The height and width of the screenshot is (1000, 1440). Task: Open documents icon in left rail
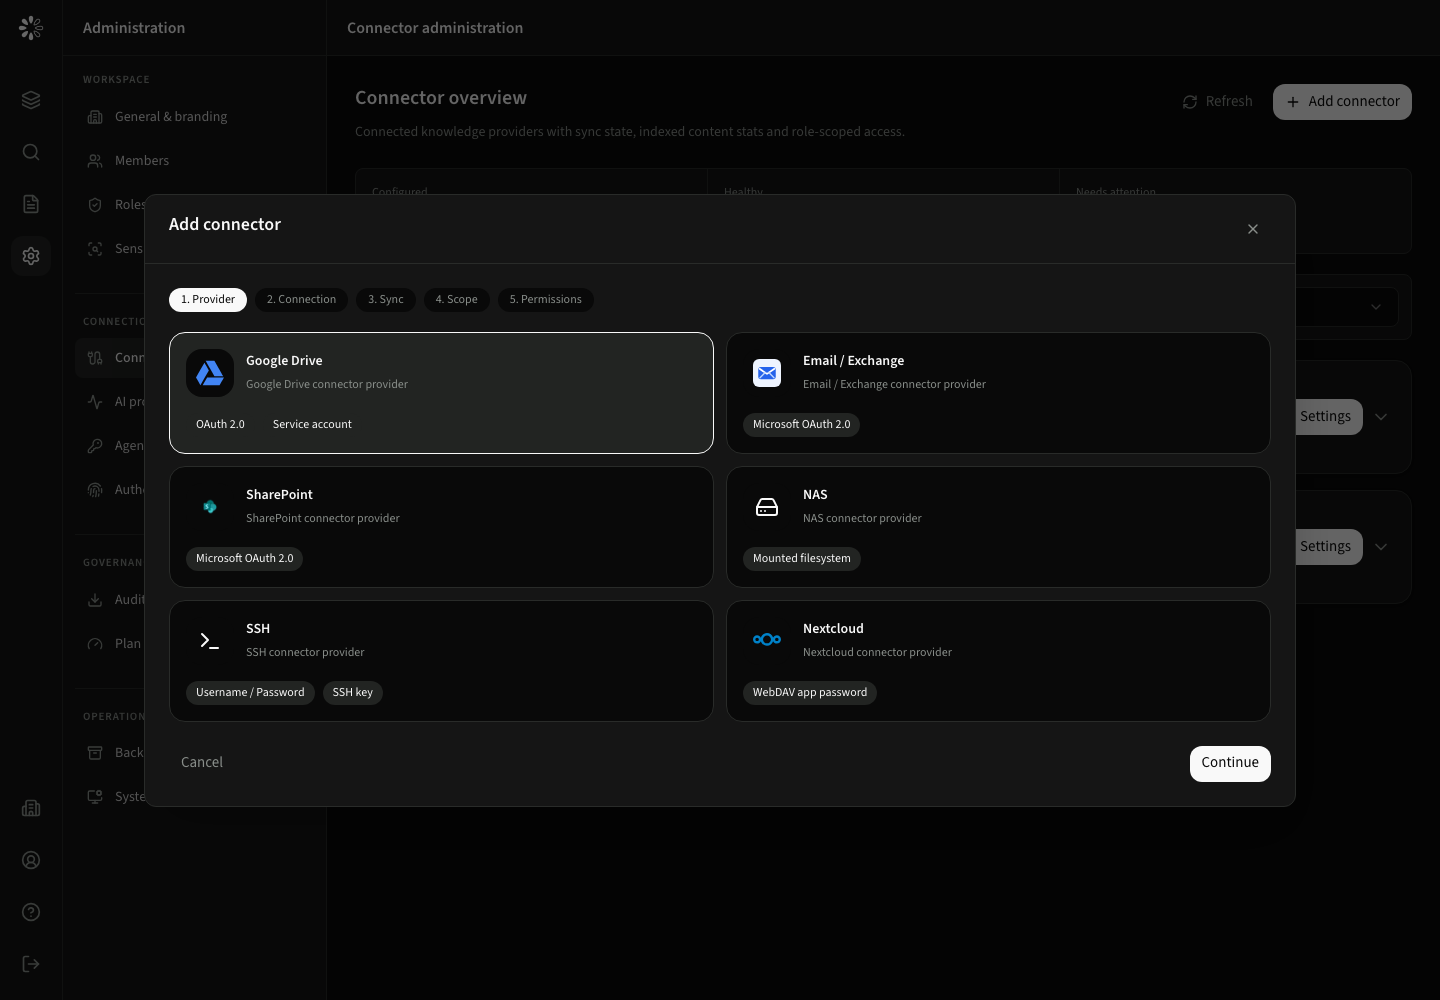pyautogui.click(x=31, y=204)
